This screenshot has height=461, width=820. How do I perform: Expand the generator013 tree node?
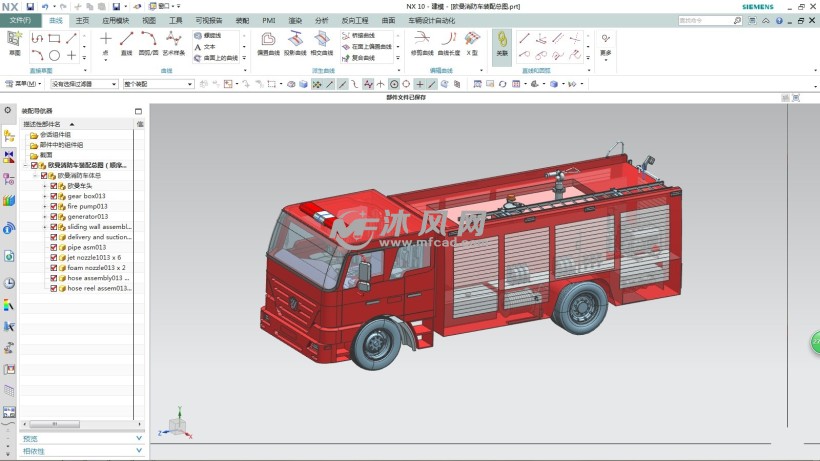click(45, 216)
